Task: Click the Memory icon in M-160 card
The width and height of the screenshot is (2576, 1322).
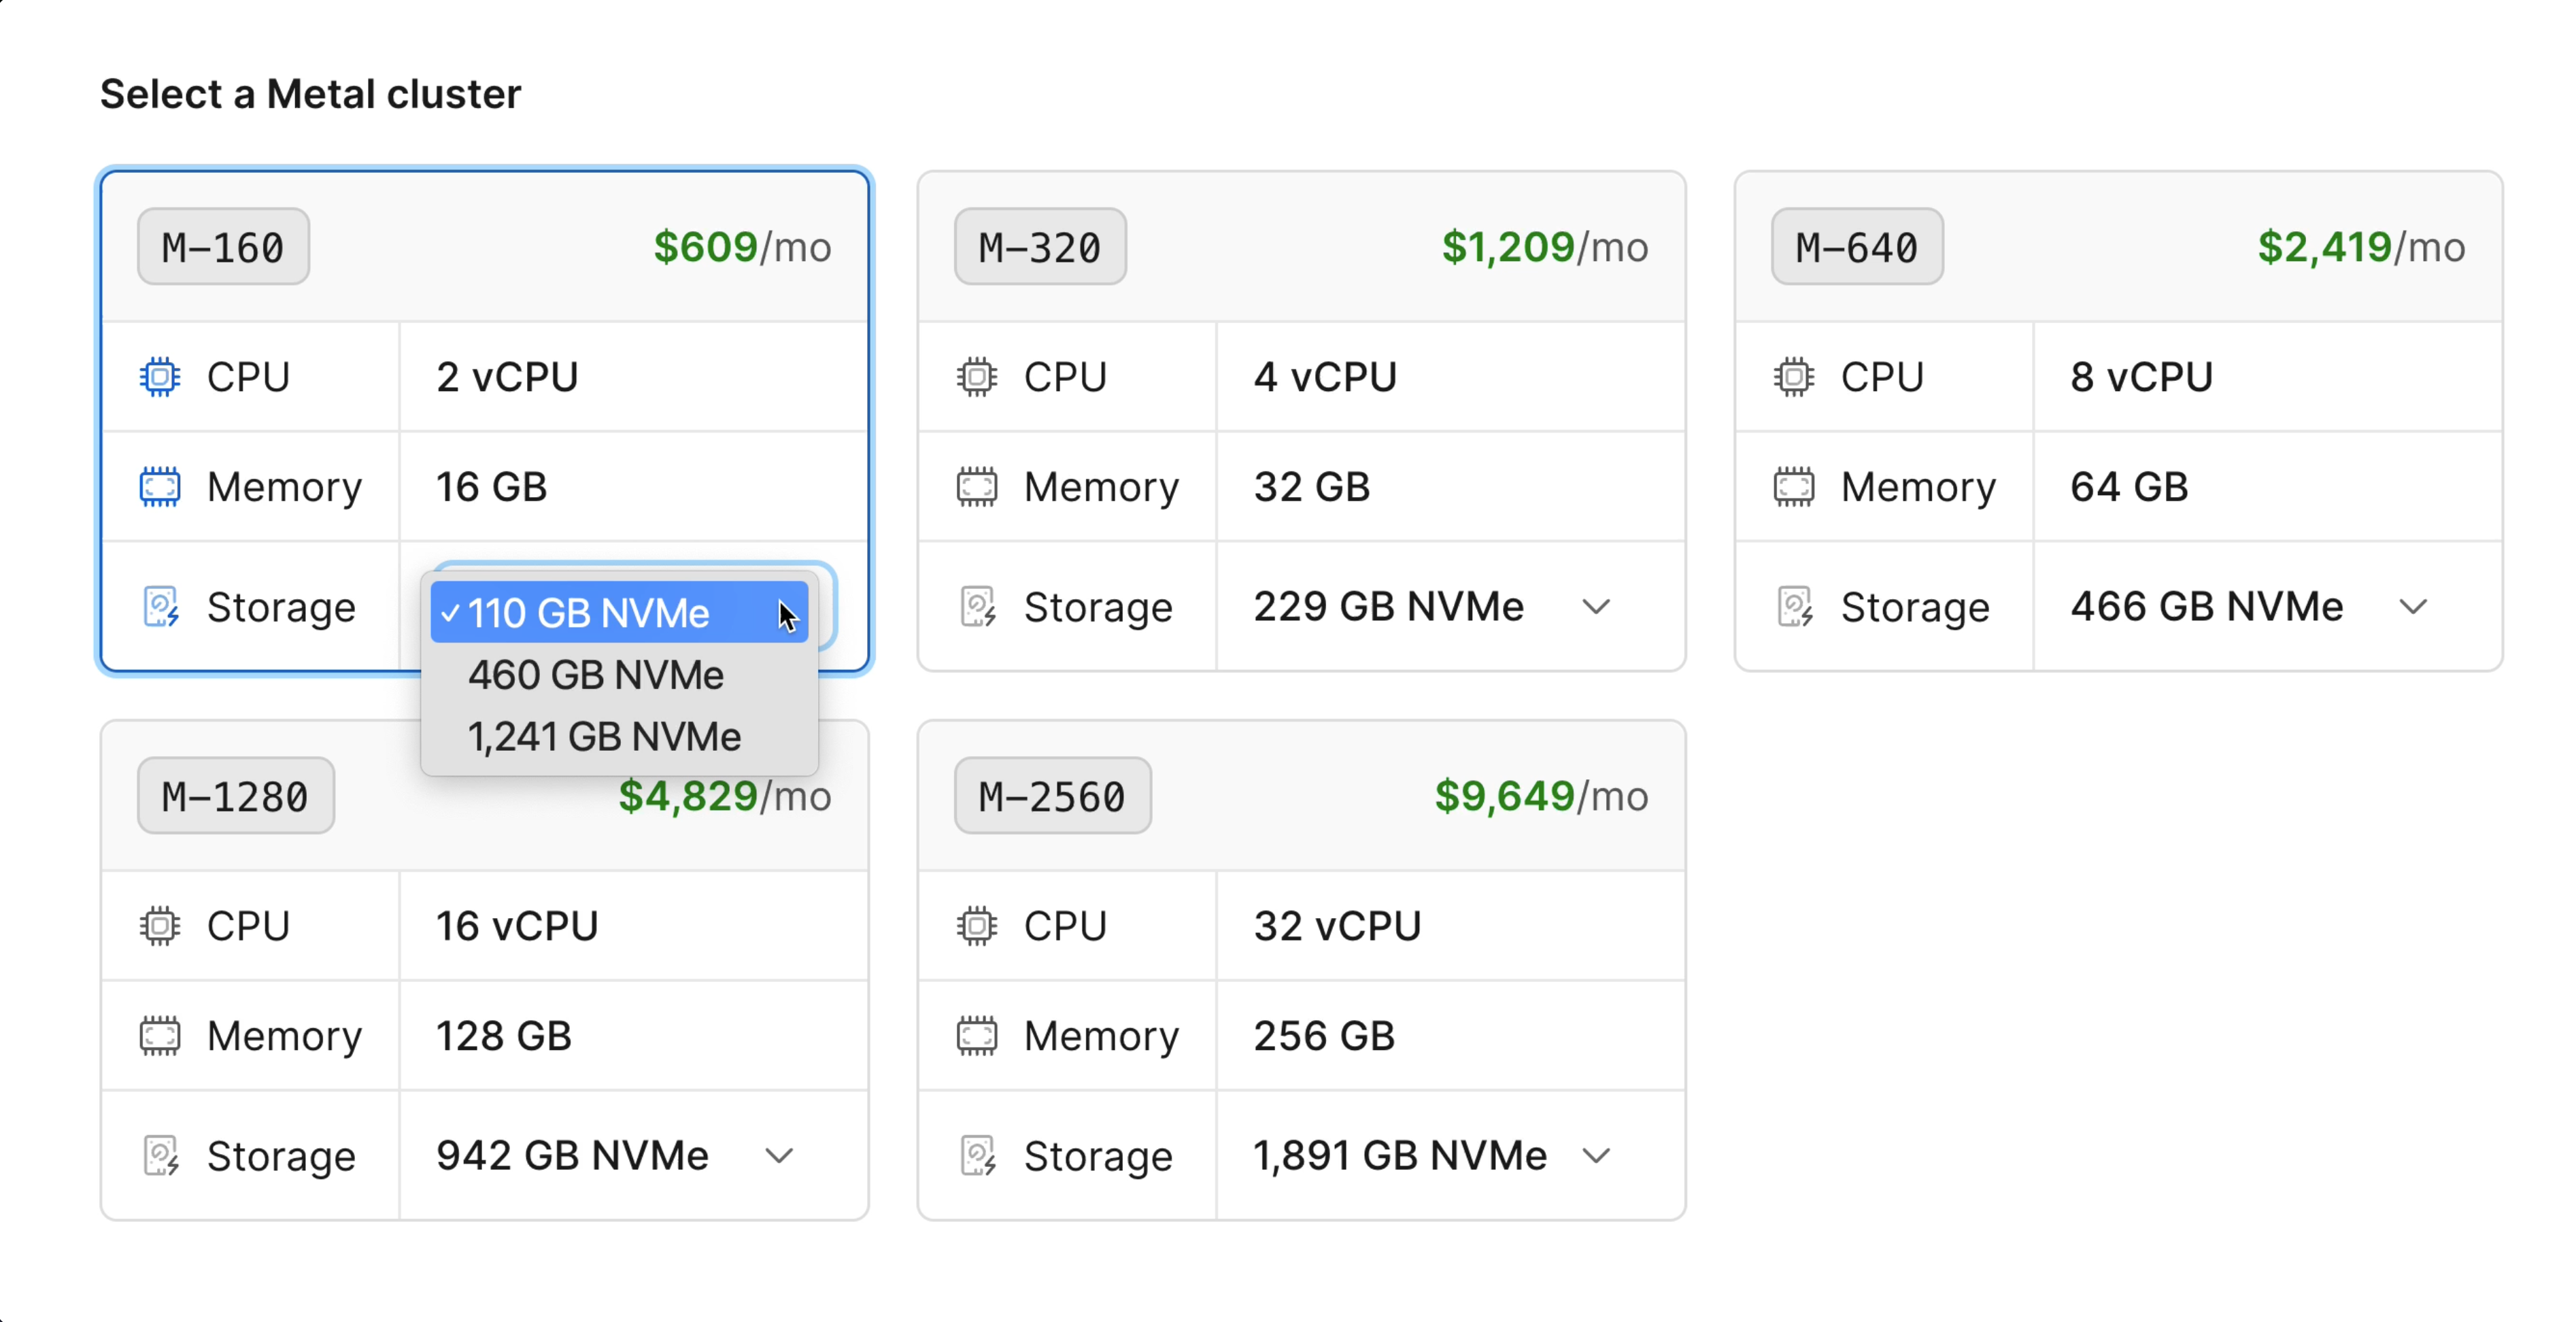Action: click(x=160, y=487)
